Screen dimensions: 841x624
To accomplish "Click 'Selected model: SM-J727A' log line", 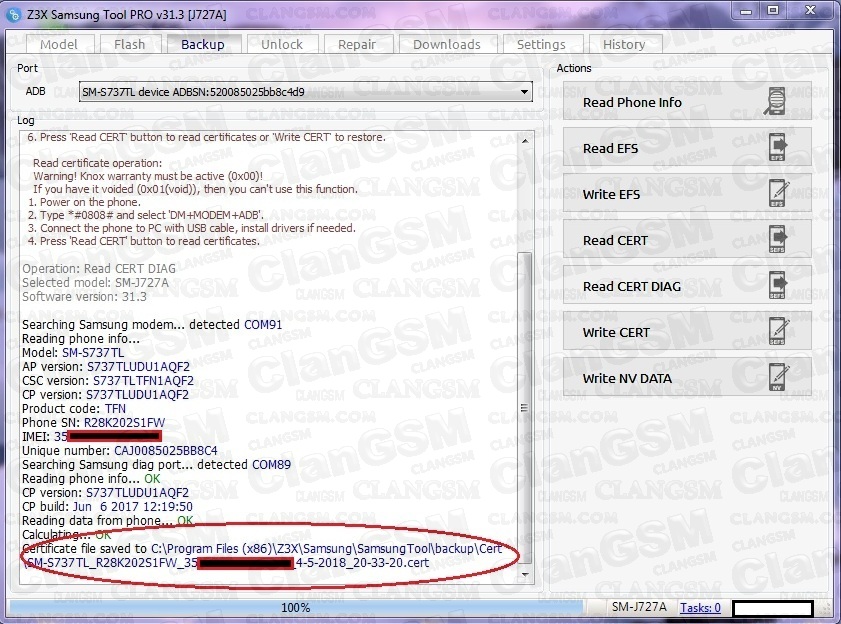I will pos(95,282).
